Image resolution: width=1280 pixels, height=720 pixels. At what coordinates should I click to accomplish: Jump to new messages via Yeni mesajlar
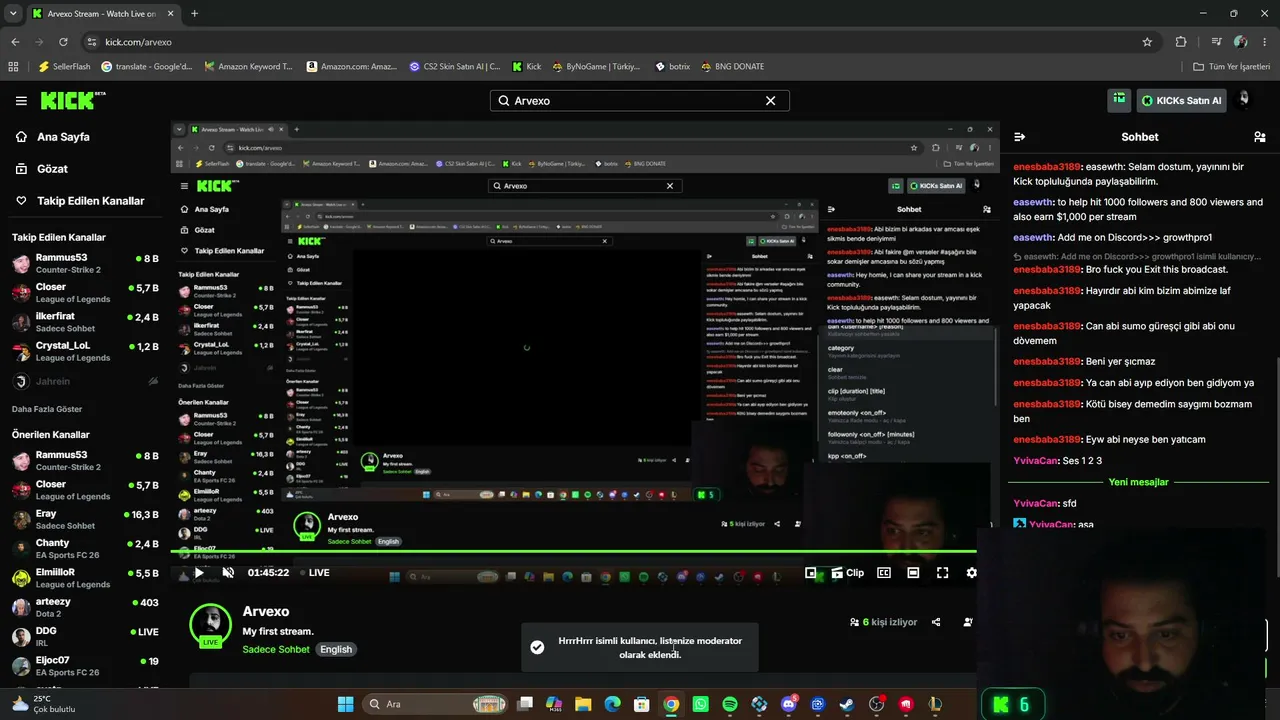point(1138,482)
